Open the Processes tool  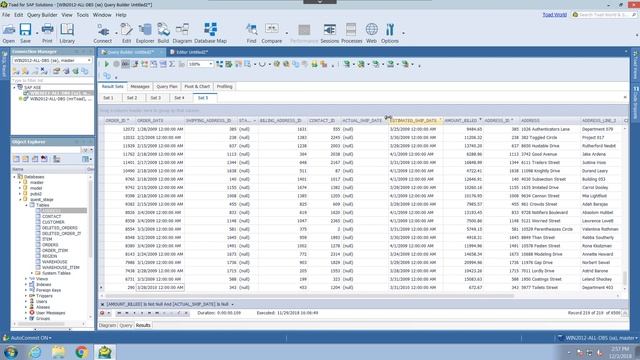coord(351,33)
